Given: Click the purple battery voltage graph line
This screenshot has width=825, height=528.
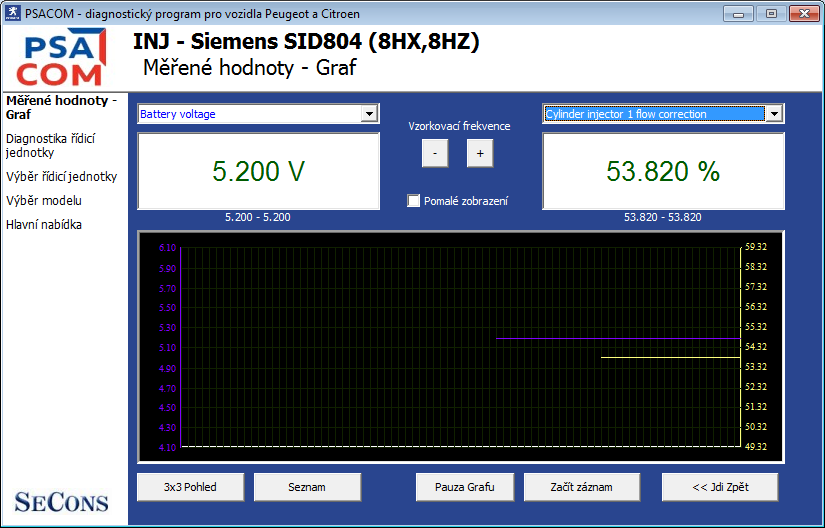Looking at the screenshot, I should tap(617, 339).
